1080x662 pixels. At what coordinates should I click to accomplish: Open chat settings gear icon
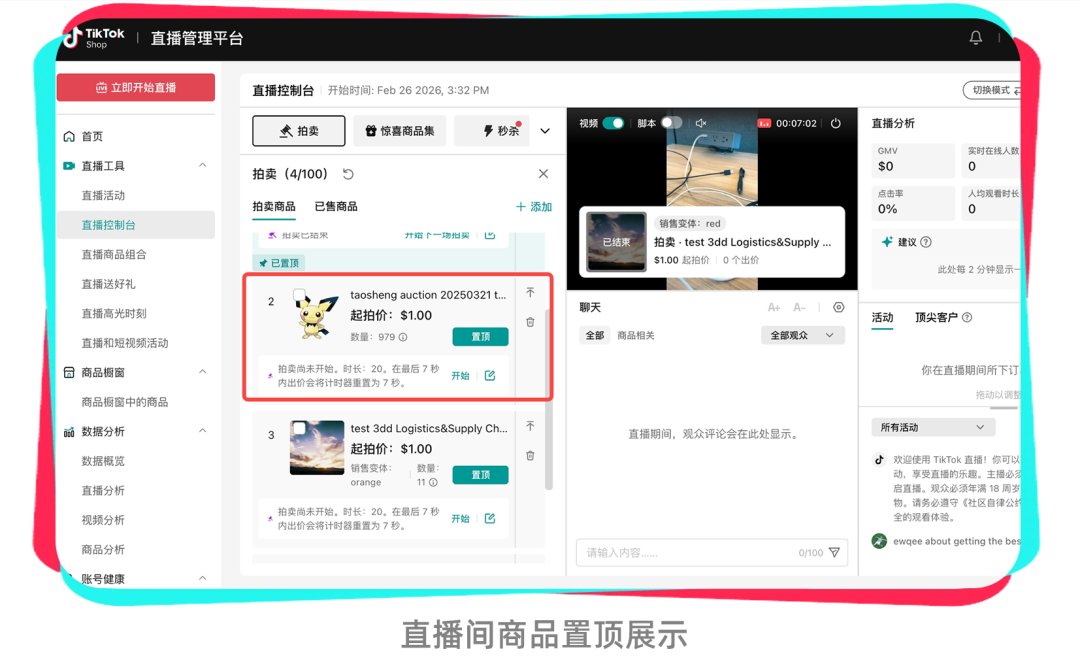coord(838,308)
